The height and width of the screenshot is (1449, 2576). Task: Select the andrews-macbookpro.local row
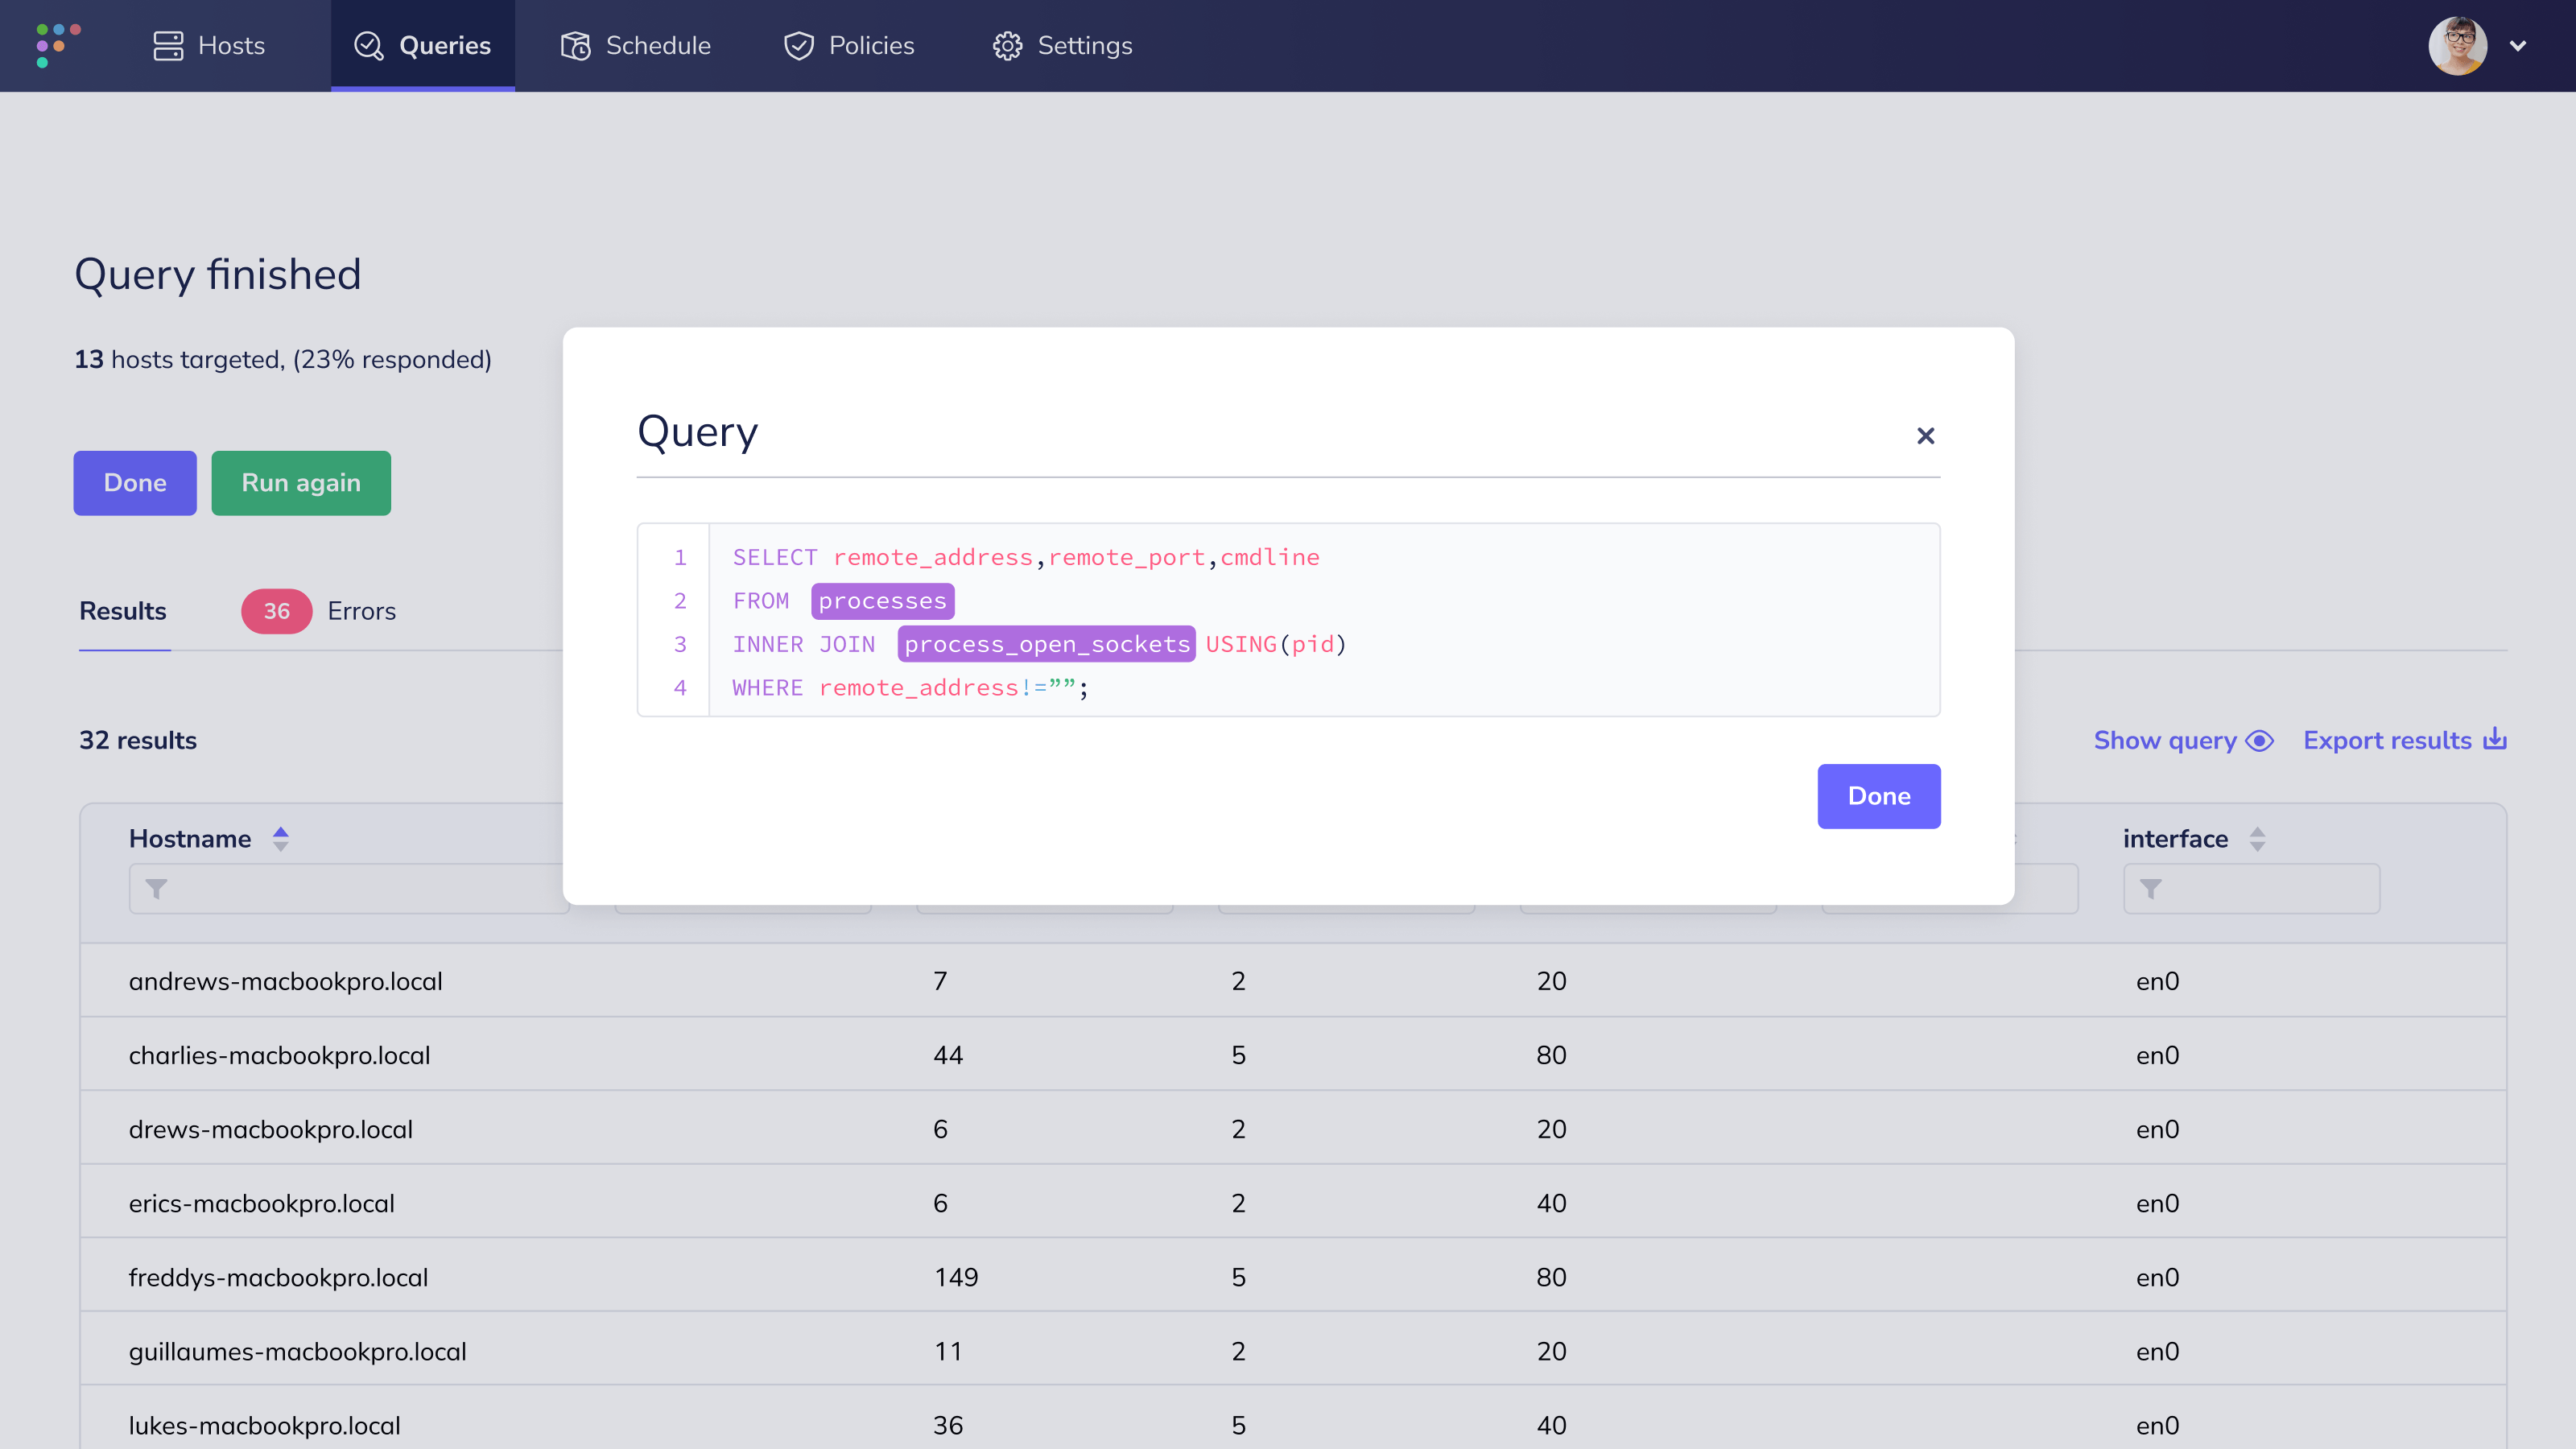(1293, 981)
